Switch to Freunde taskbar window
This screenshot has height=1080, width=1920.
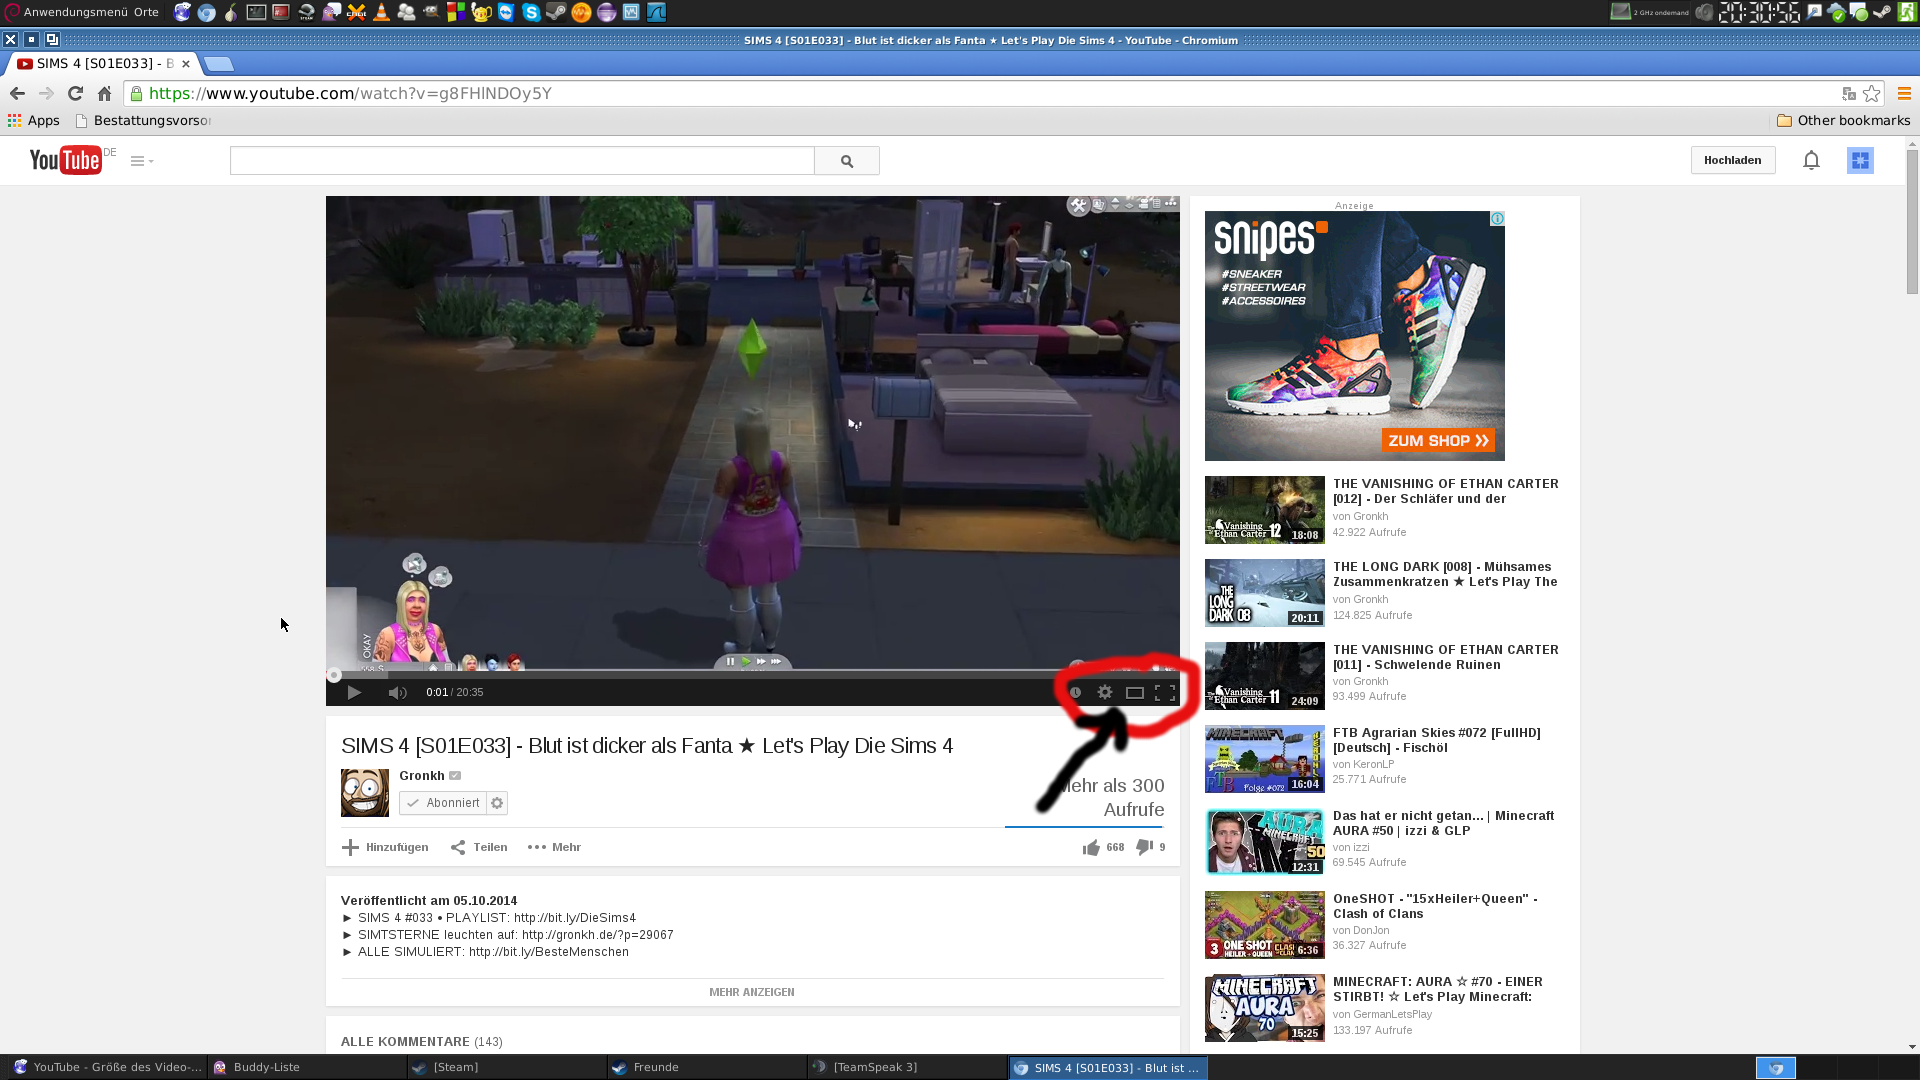click(707, 1067)
